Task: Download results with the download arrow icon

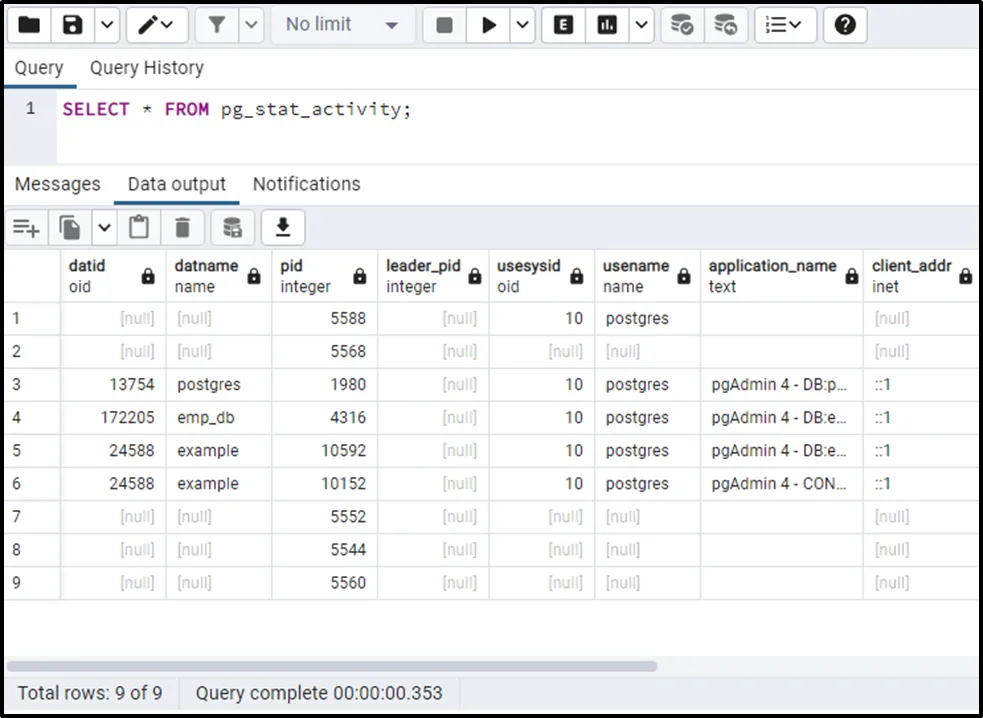Action: (x=283, y=228)
